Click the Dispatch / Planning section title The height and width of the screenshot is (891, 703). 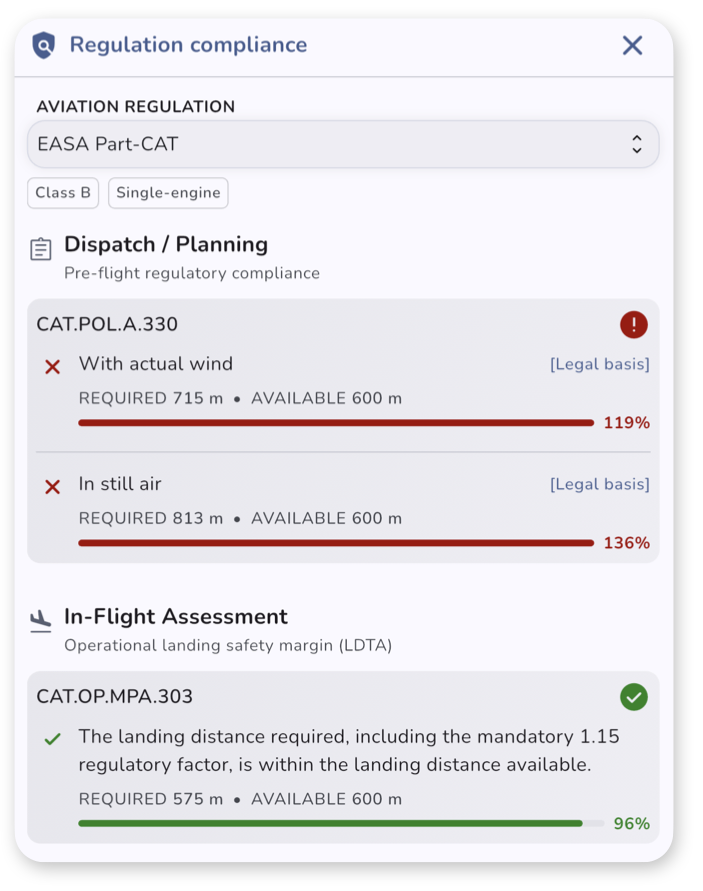pos(166,244)
